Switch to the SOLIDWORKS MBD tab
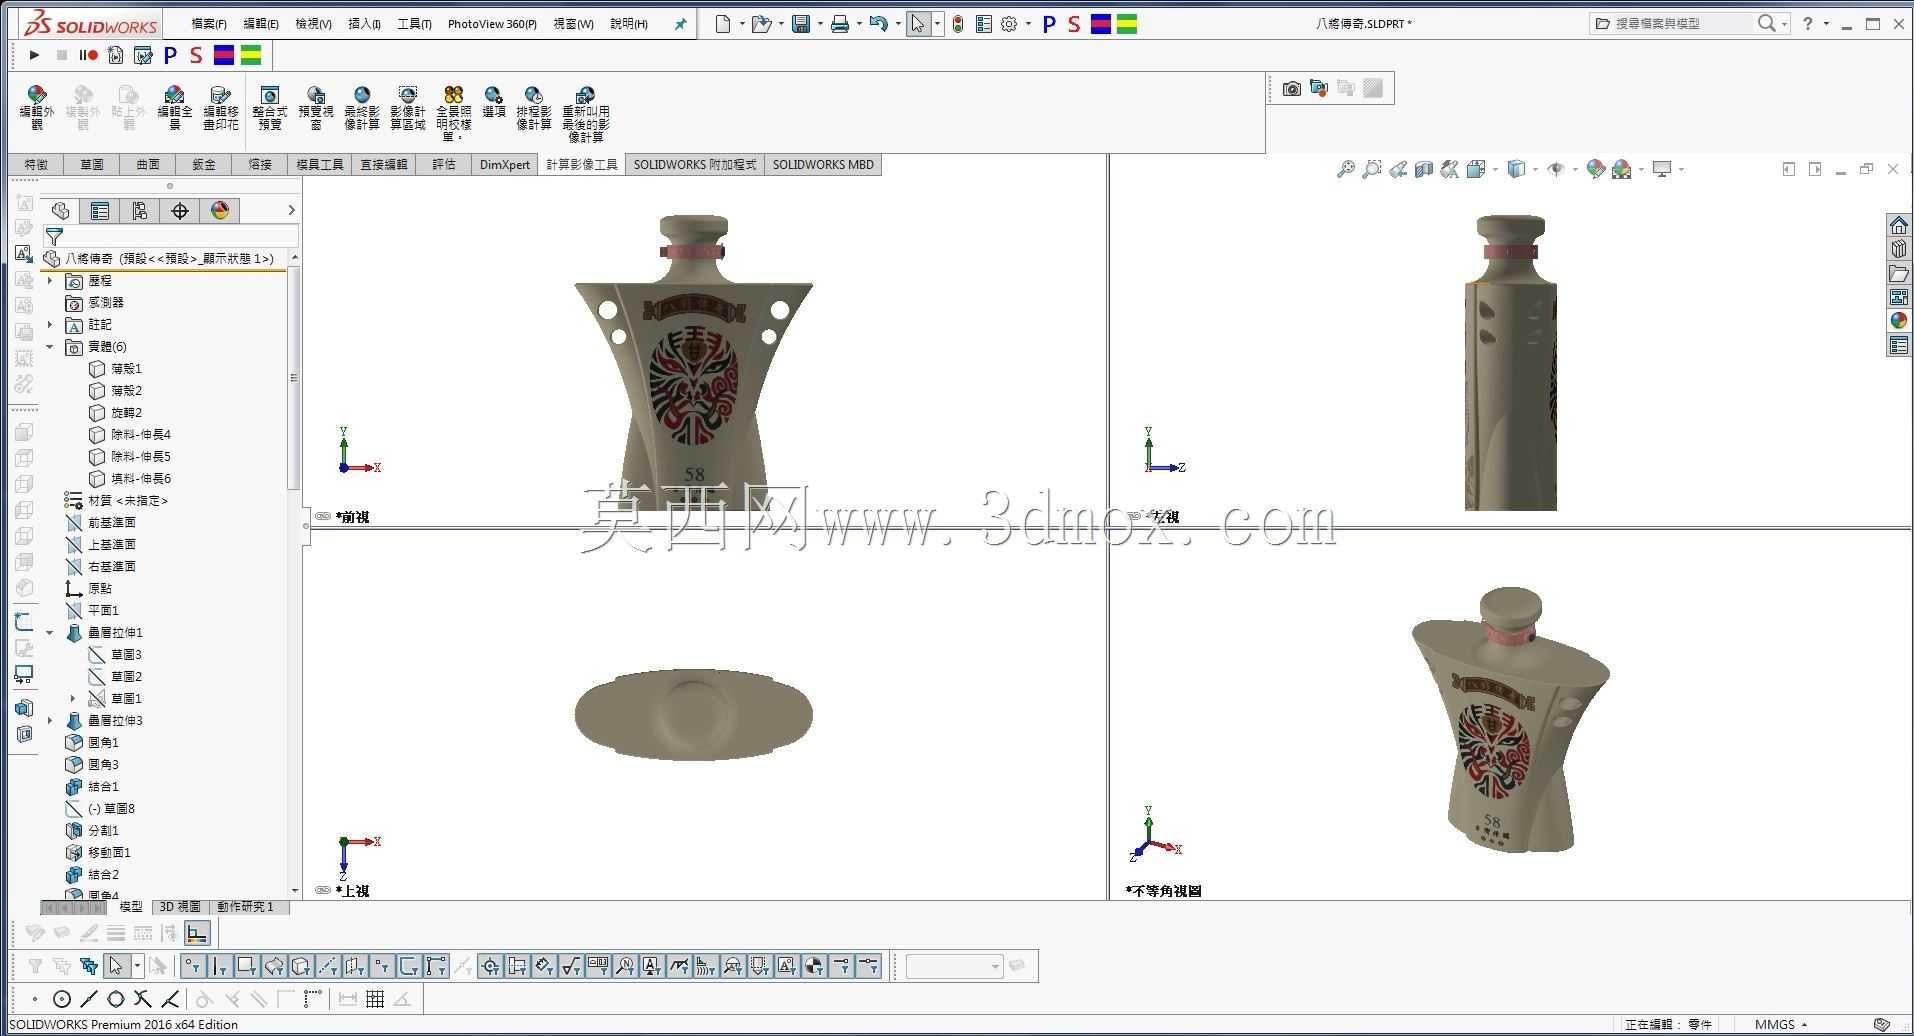This screenshot has height=1036, width=1914. [x=823, y=165]
